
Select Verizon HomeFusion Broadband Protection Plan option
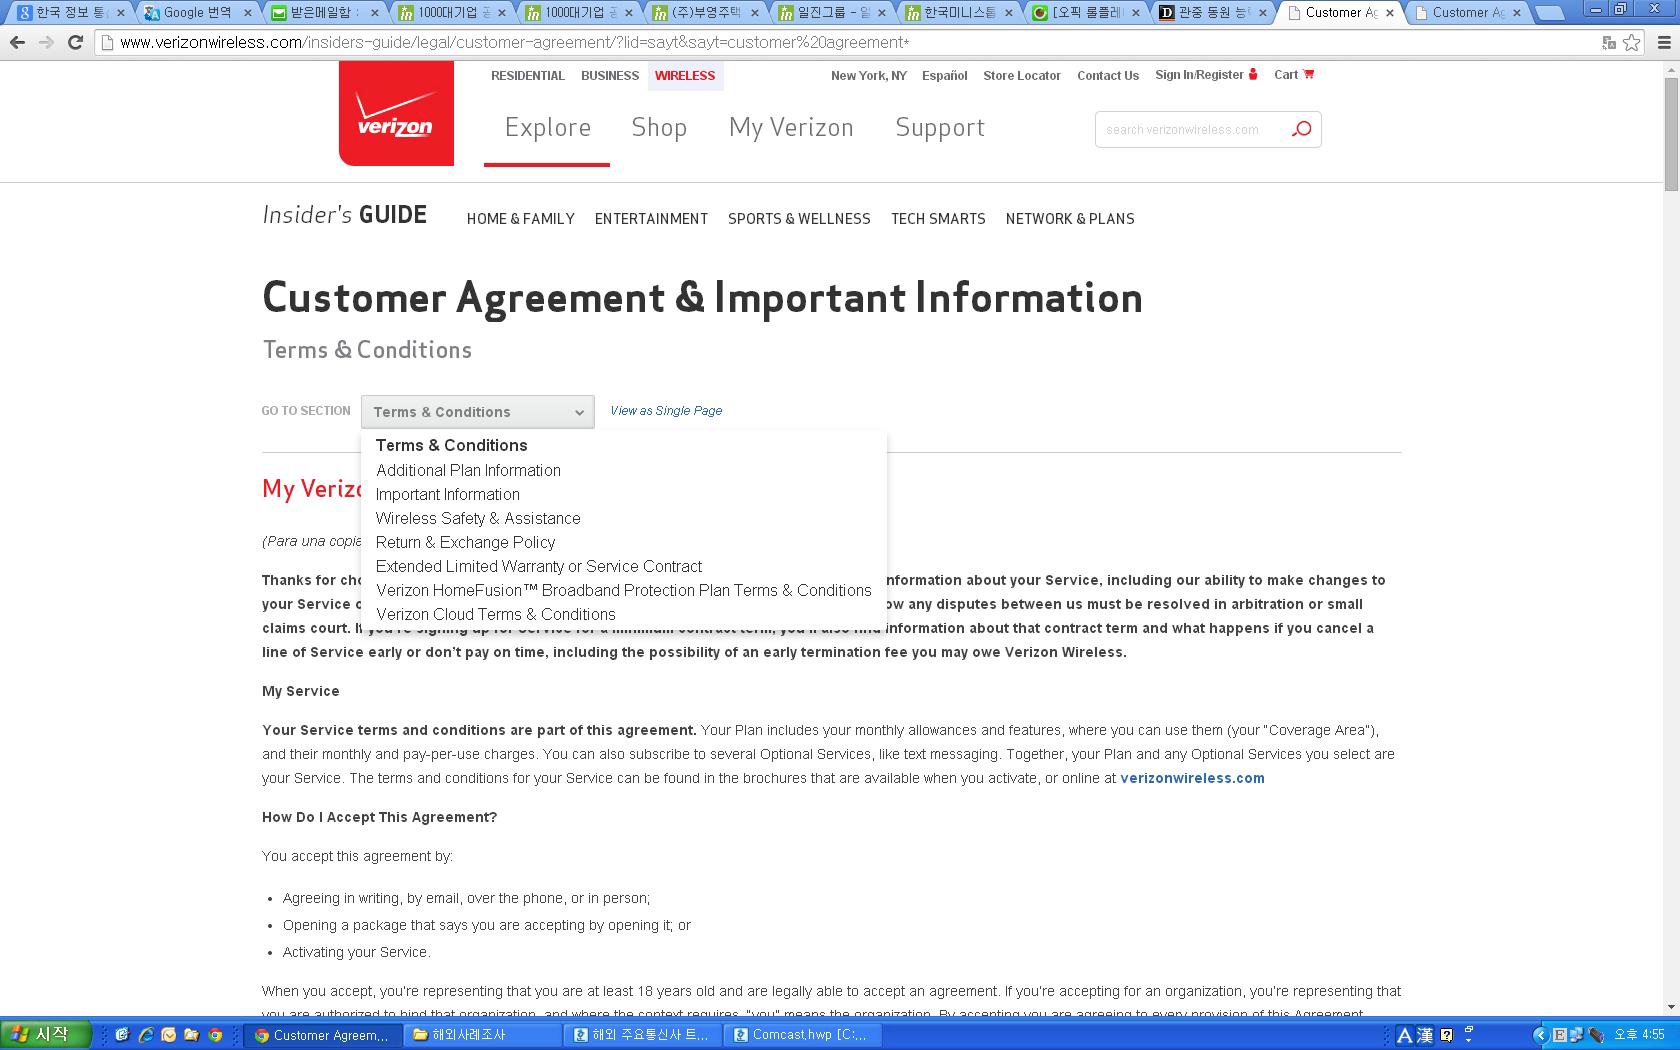[624, 590]
